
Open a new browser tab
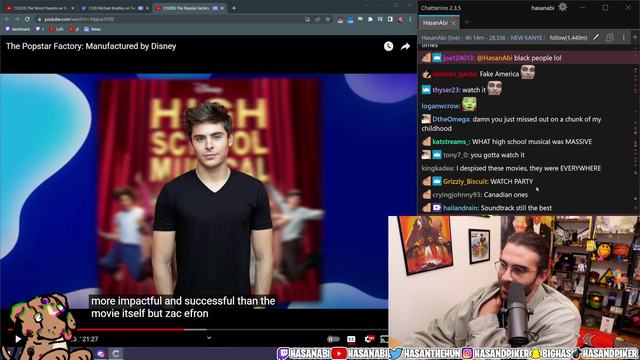pos(234,8)
